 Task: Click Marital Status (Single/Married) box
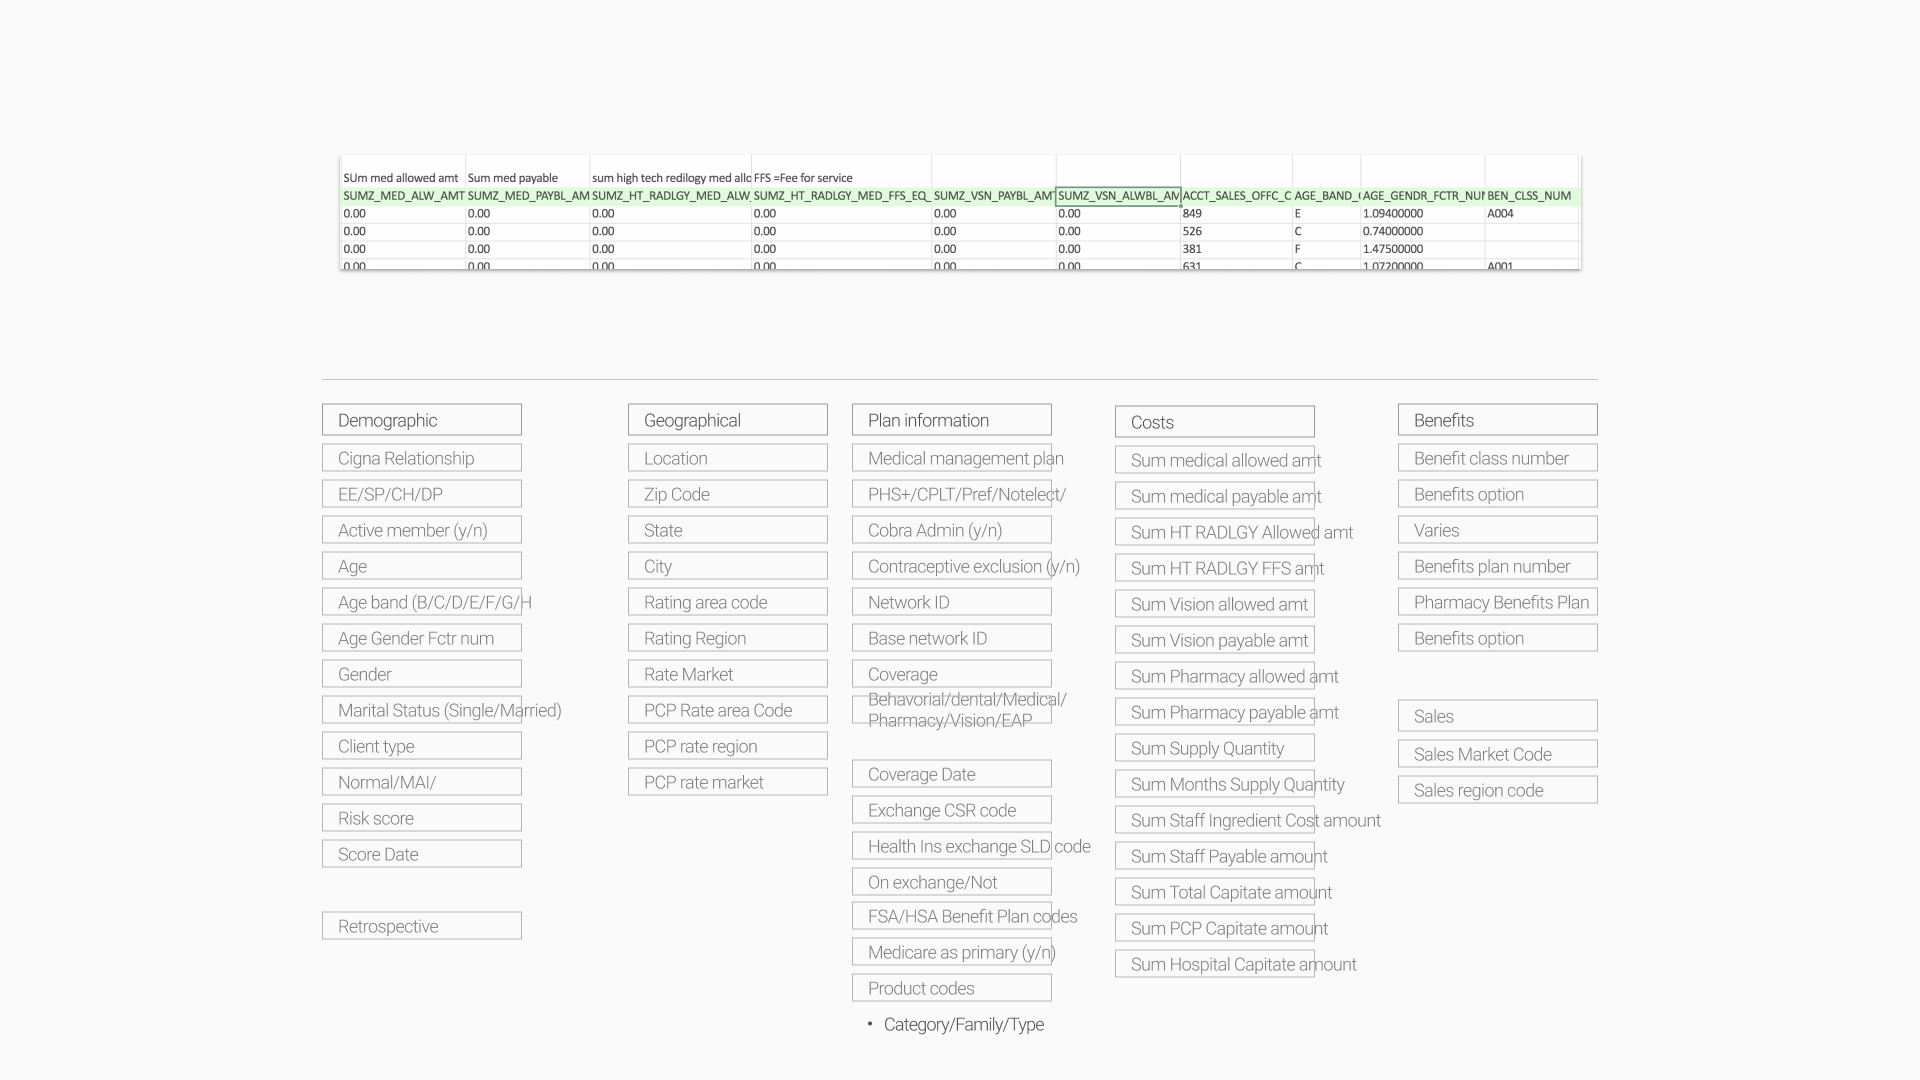(x=422, y=710)
